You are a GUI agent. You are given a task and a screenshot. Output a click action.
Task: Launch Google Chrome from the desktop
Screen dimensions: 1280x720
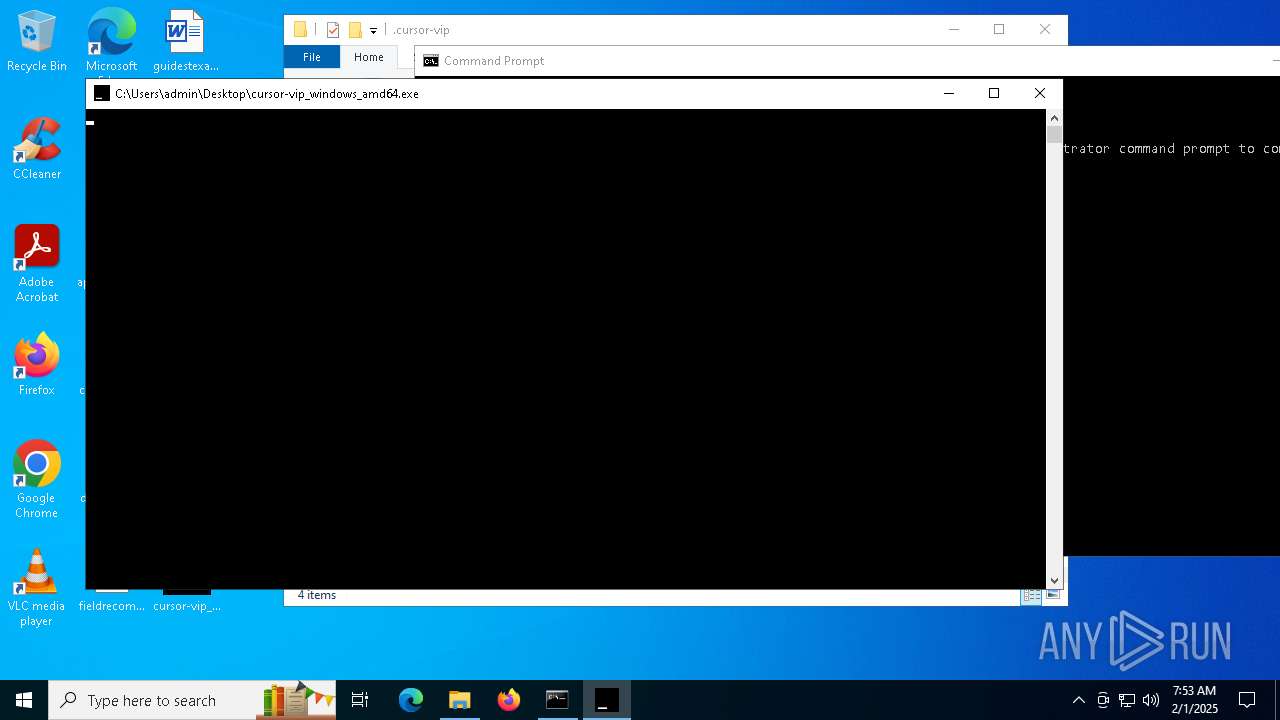coord(37,480)
